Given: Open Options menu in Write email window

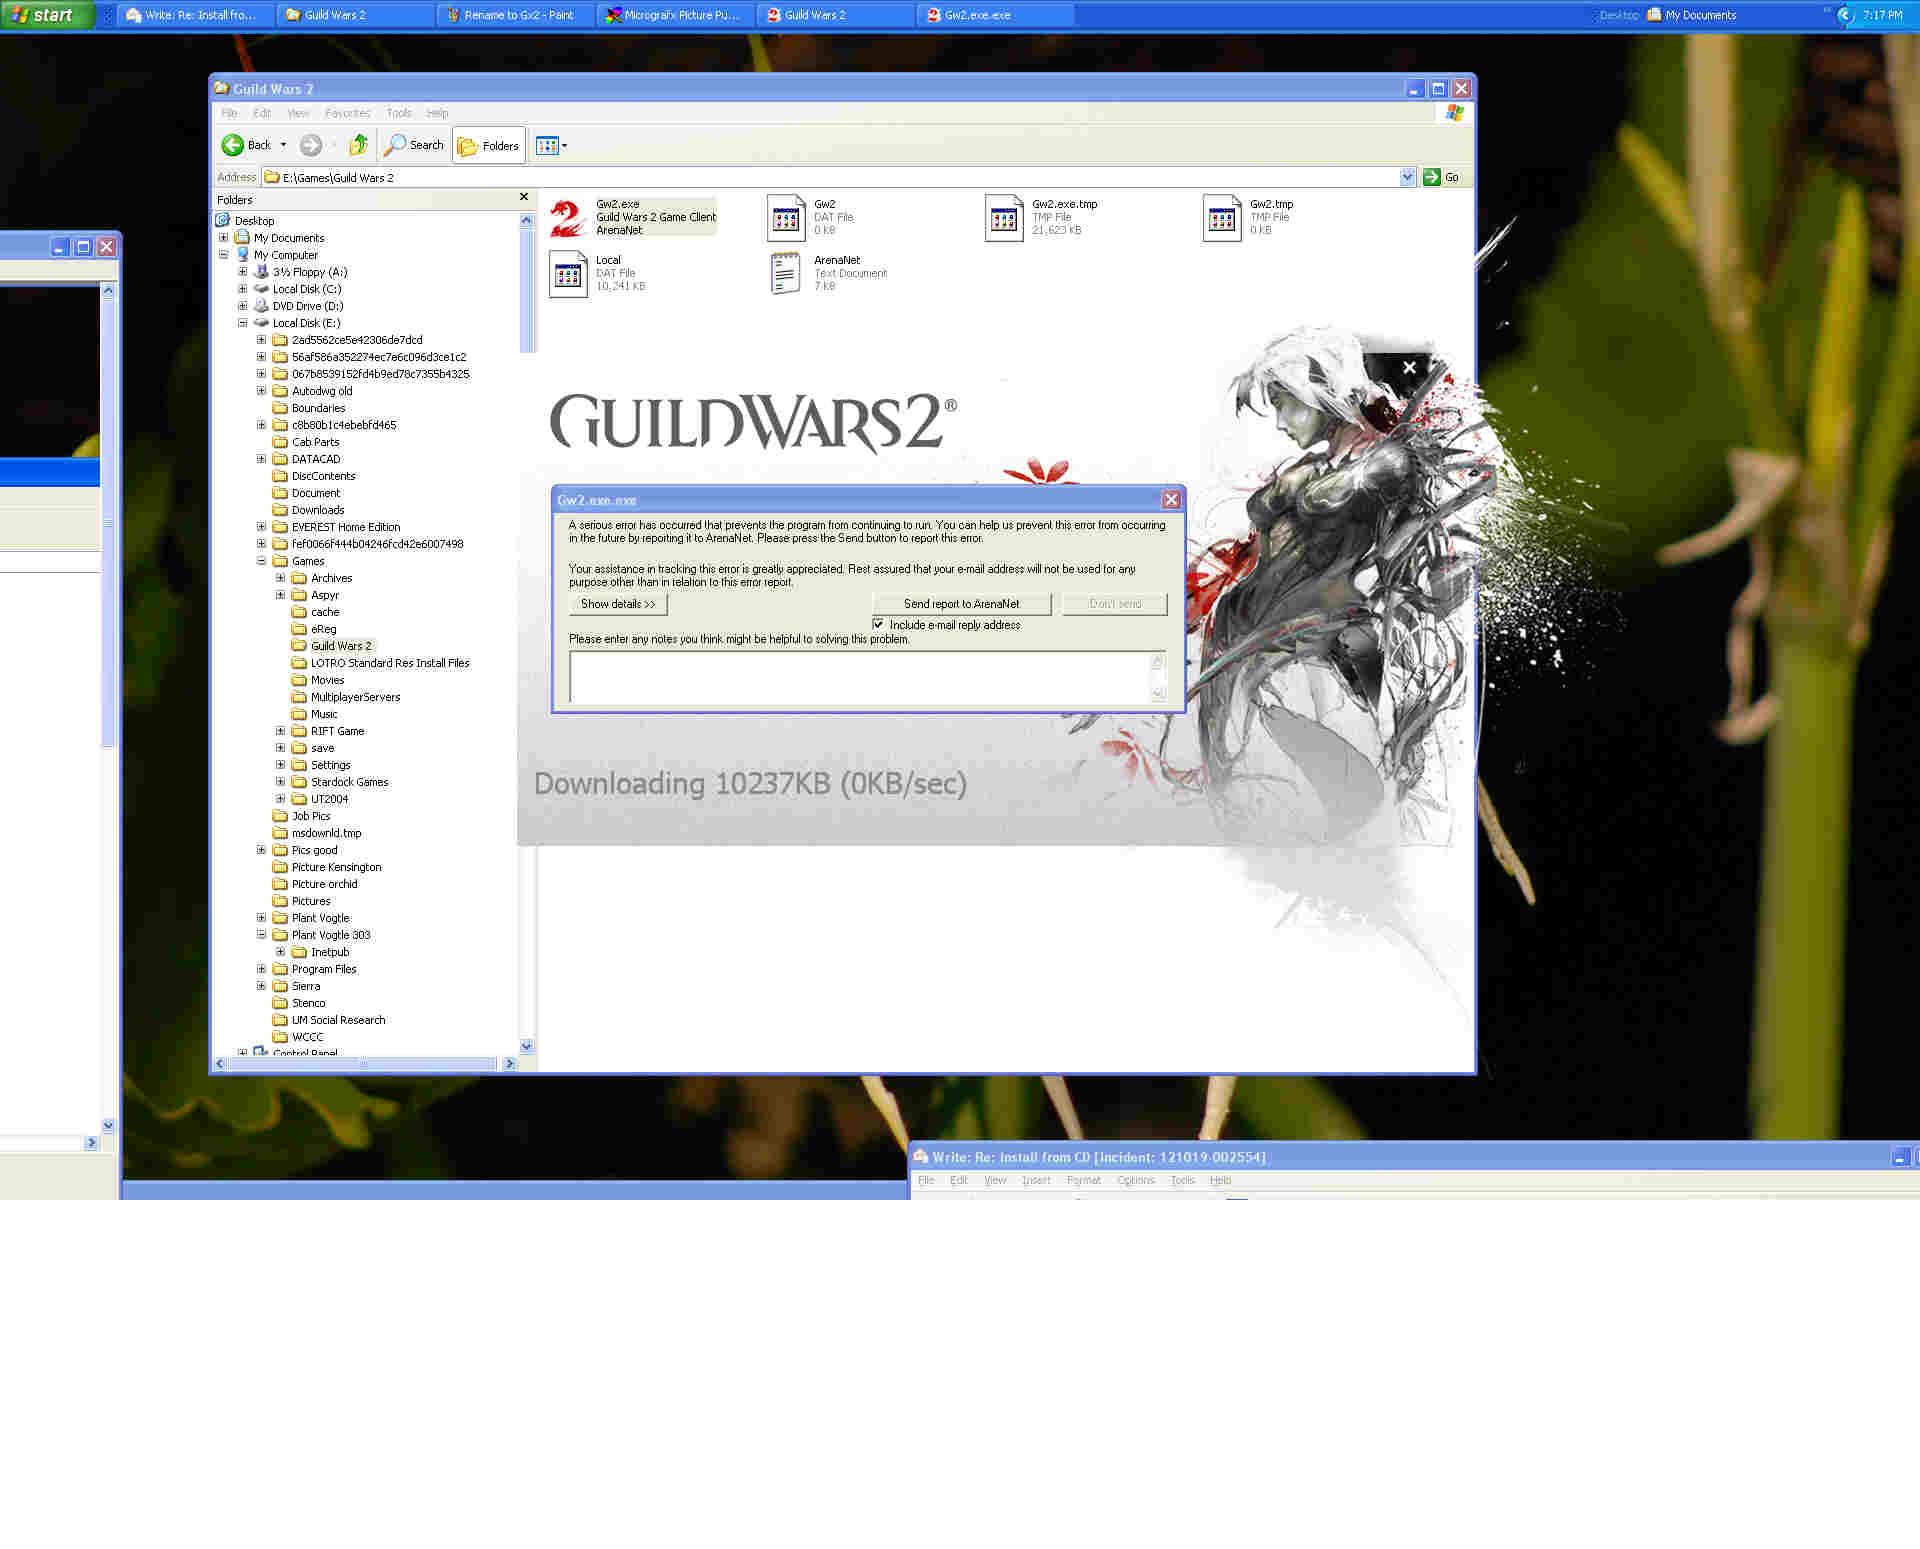Looking at the screenshot, I should 1135,1181.
